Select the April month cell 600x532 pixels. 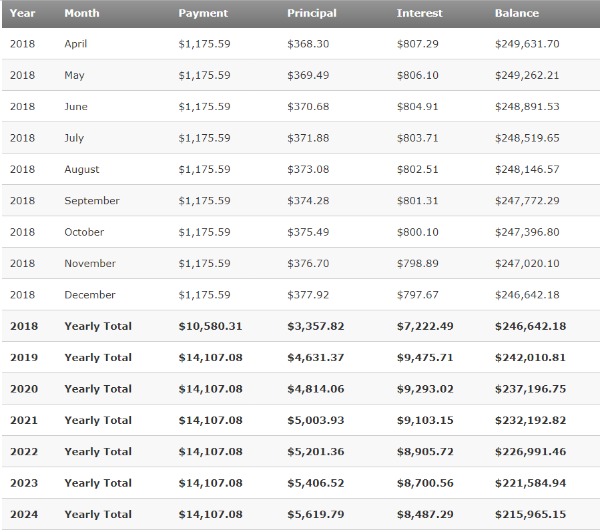pyautogui.click(x=76, y=44)
